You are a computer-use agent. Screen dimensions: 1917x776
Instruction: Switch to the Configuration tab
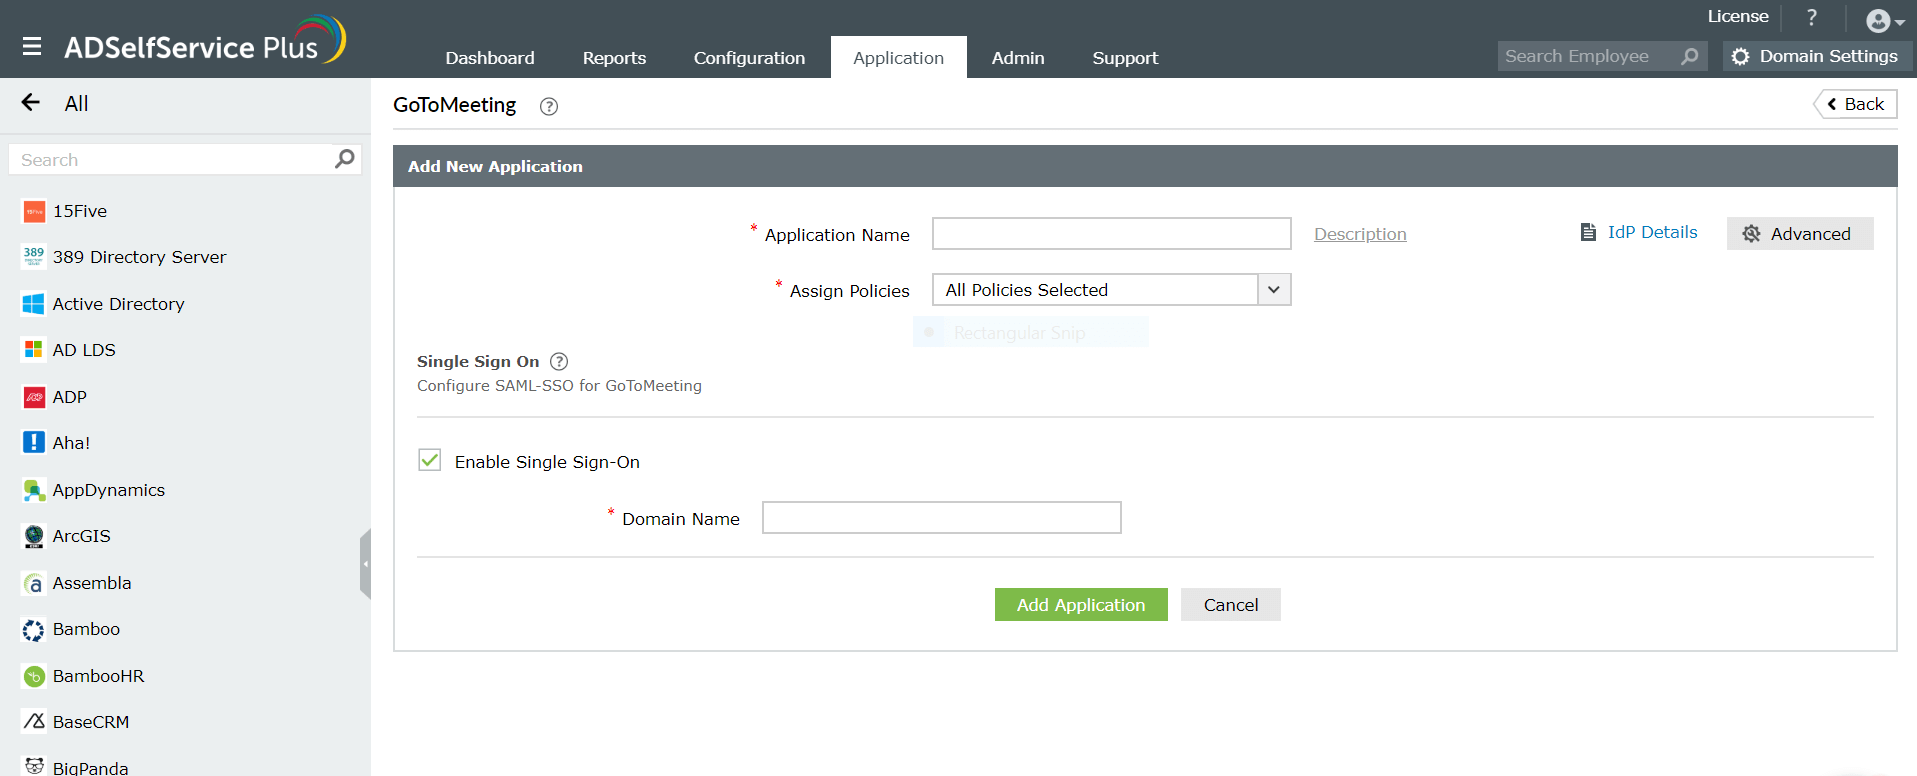749,58
